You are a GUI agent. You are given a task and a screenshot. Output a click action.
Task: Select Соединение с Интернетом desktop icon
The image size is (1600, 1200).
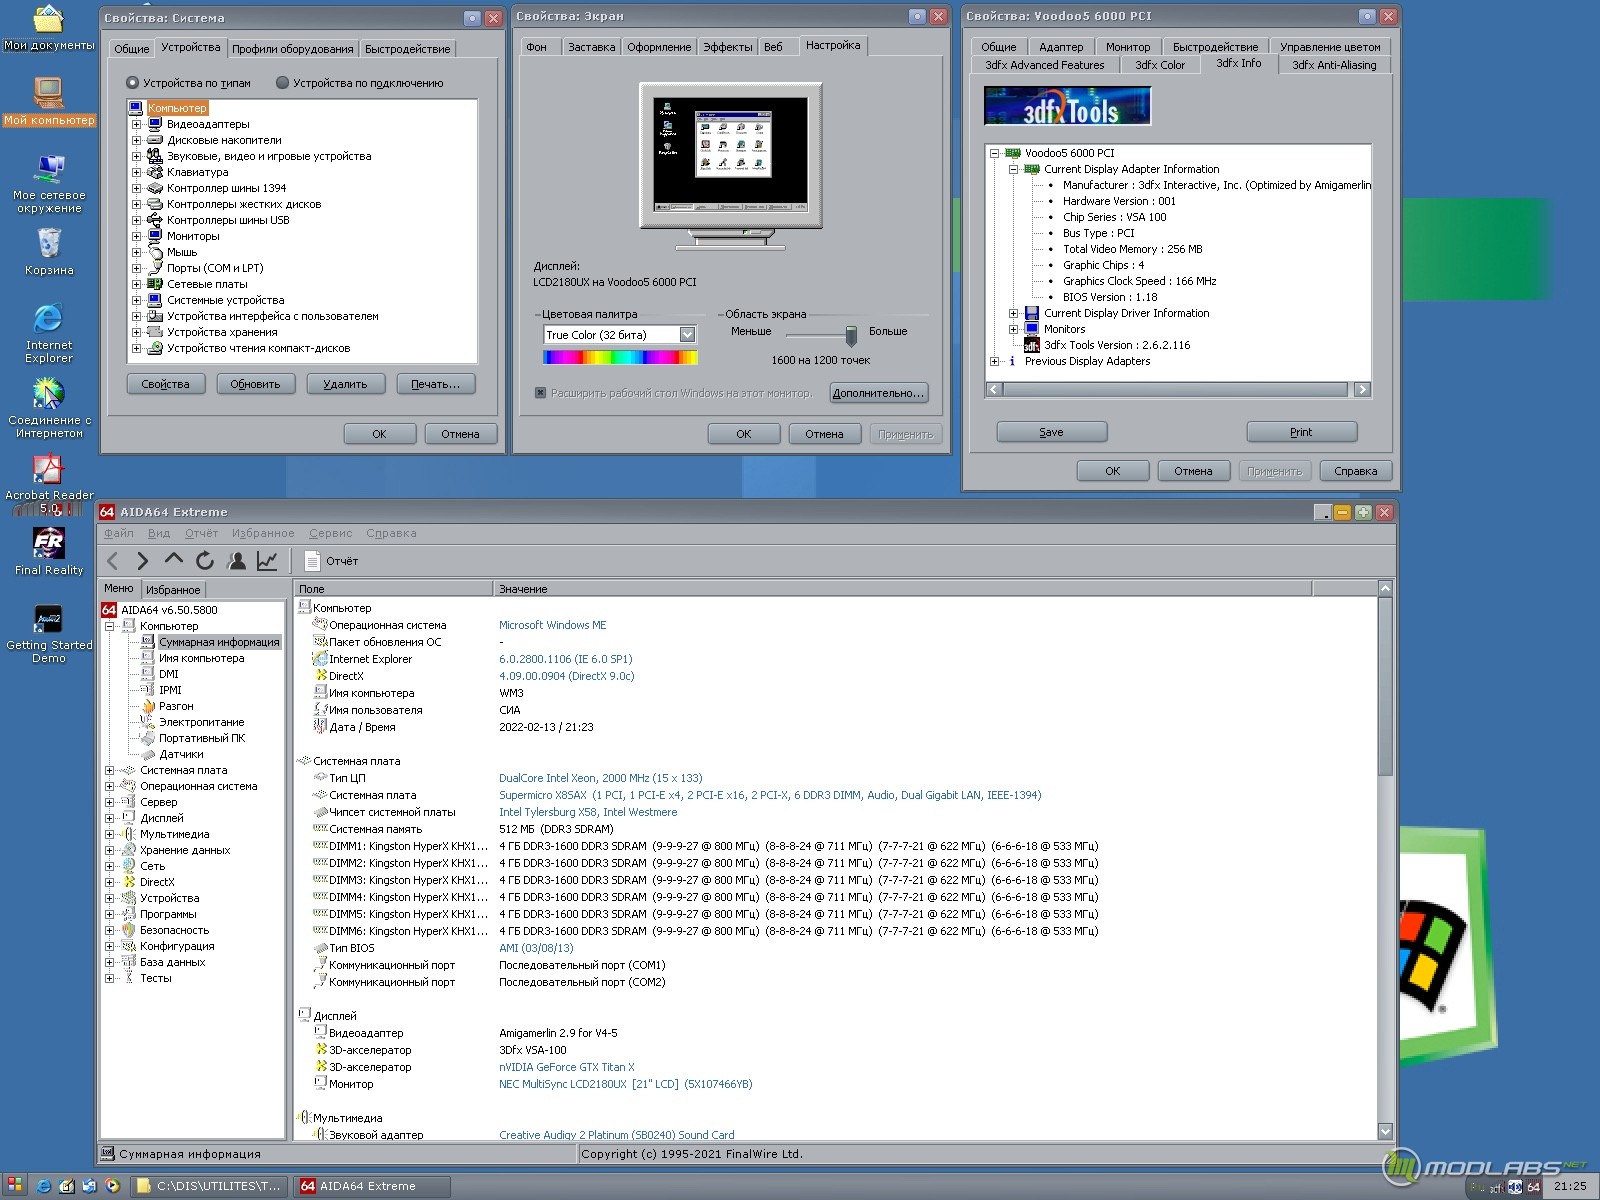pos(49,408)
